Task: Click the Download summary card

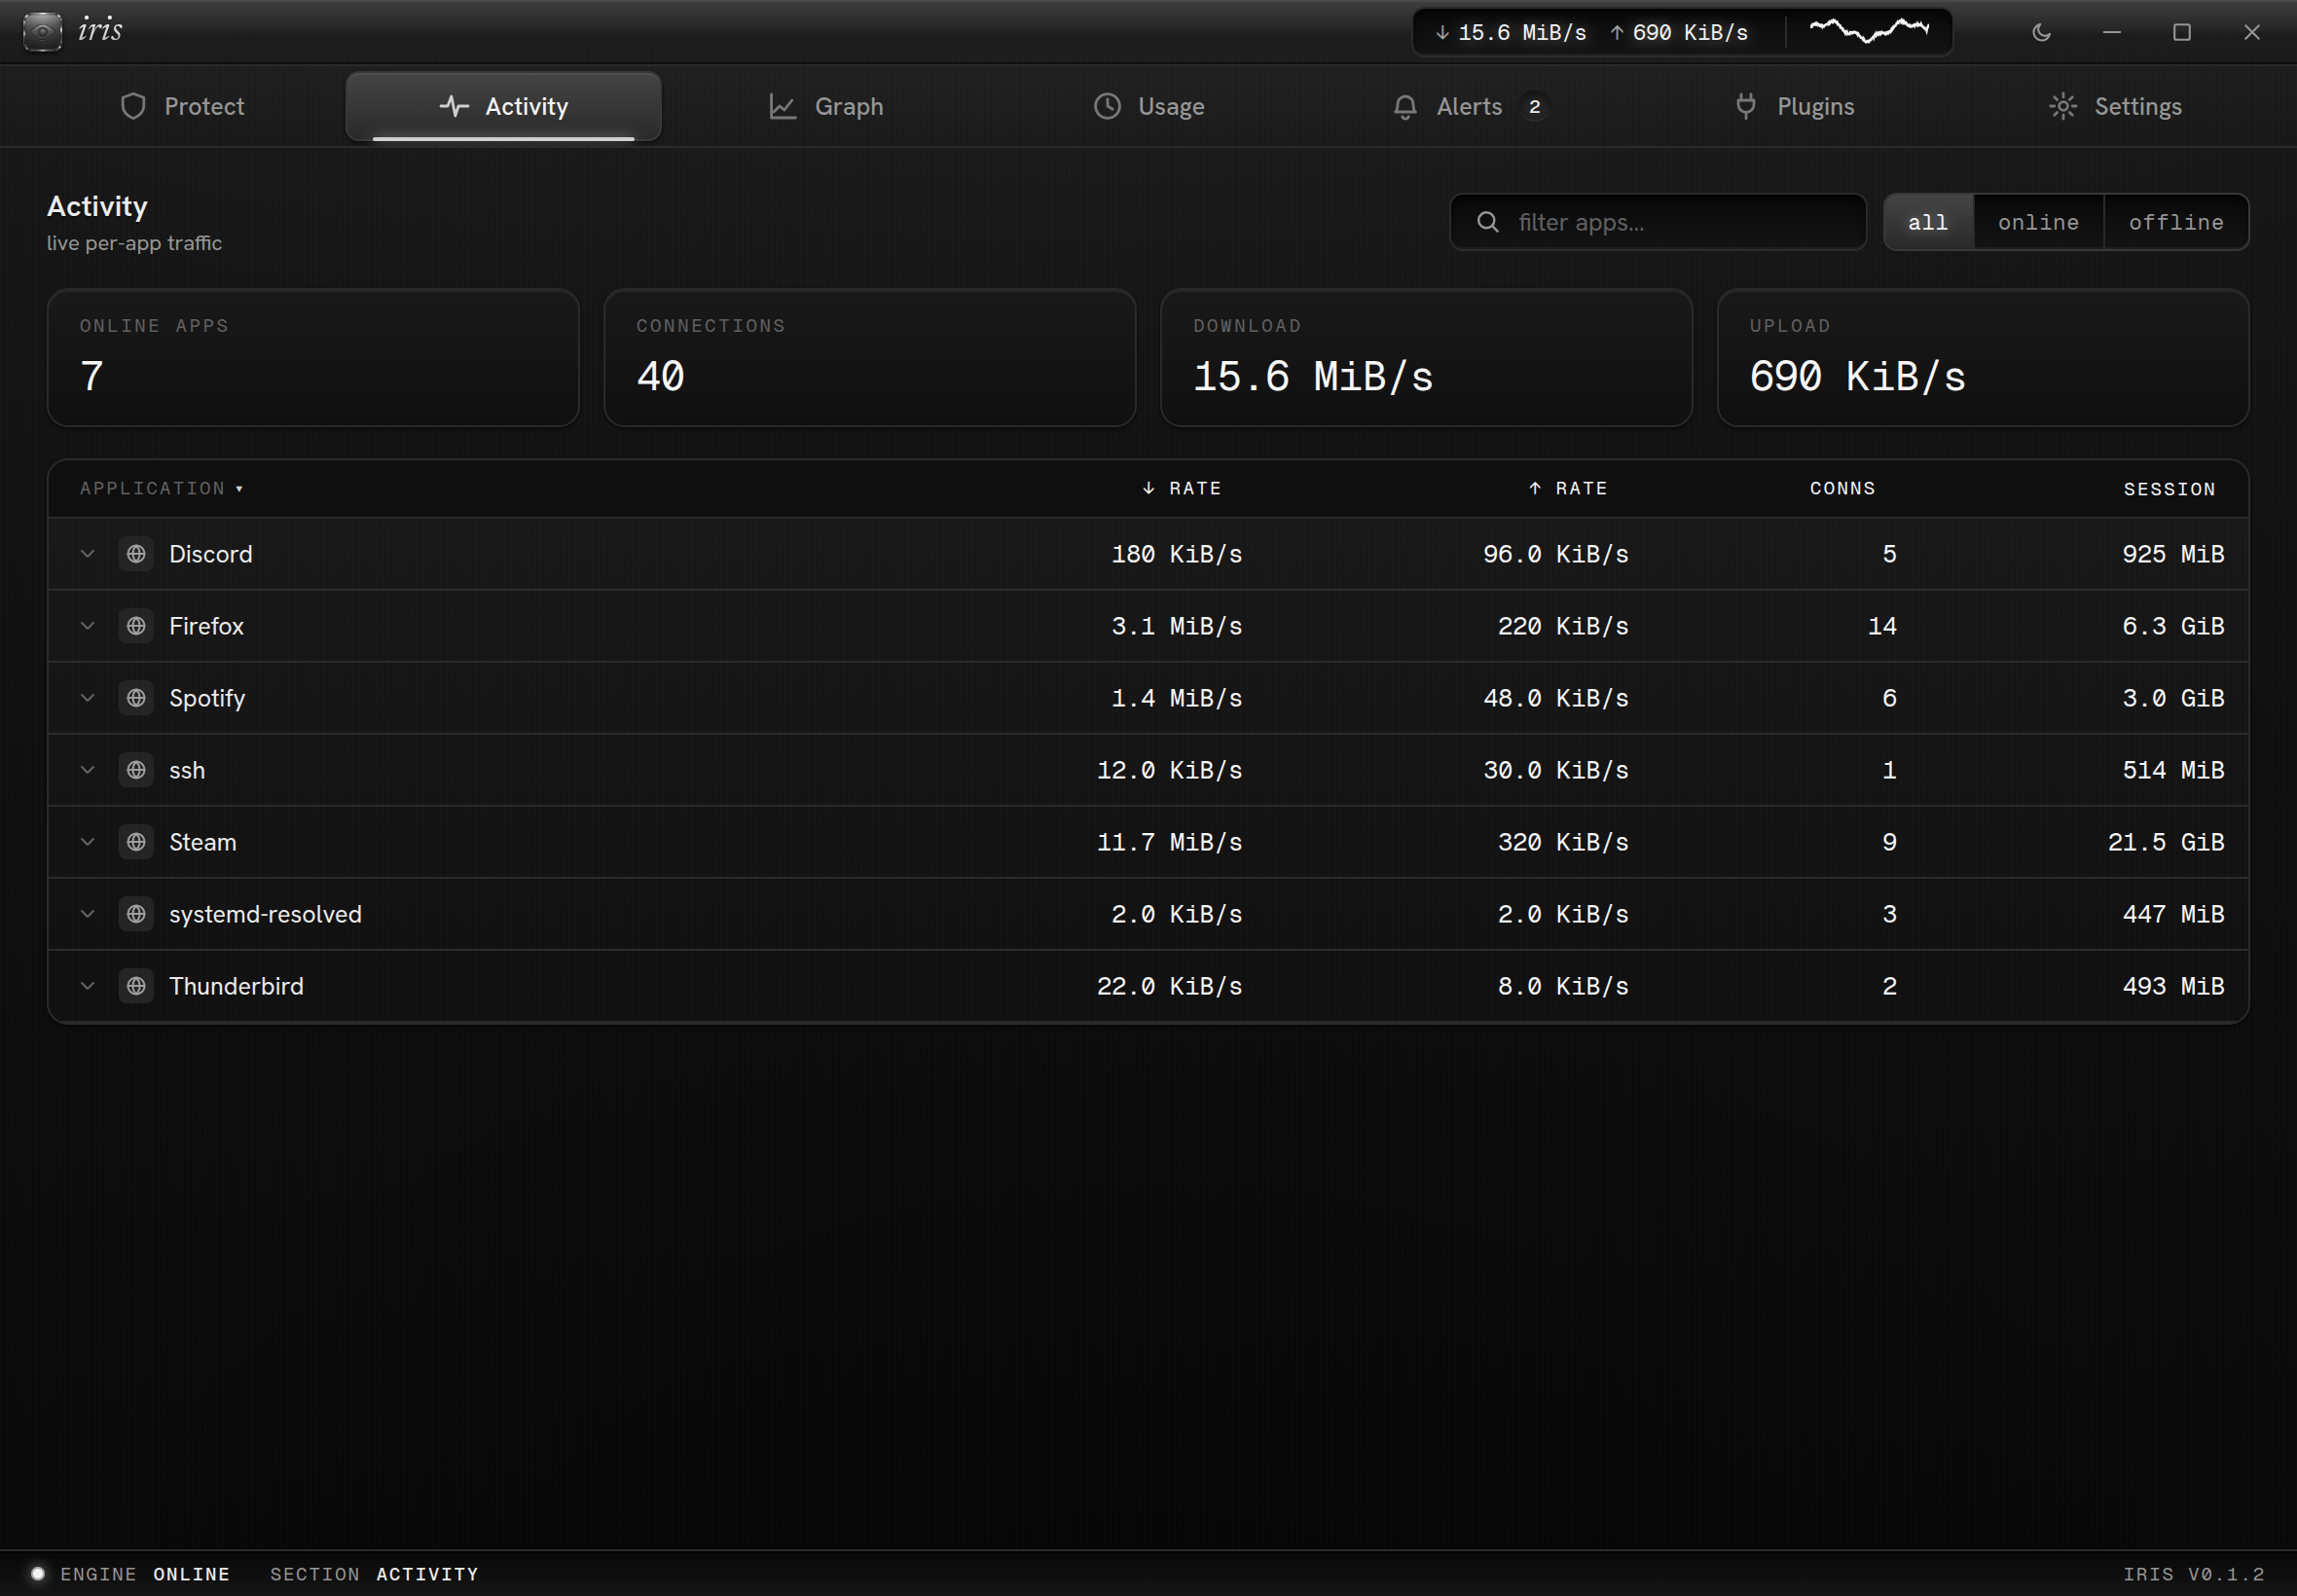Action: [1426, 358]
